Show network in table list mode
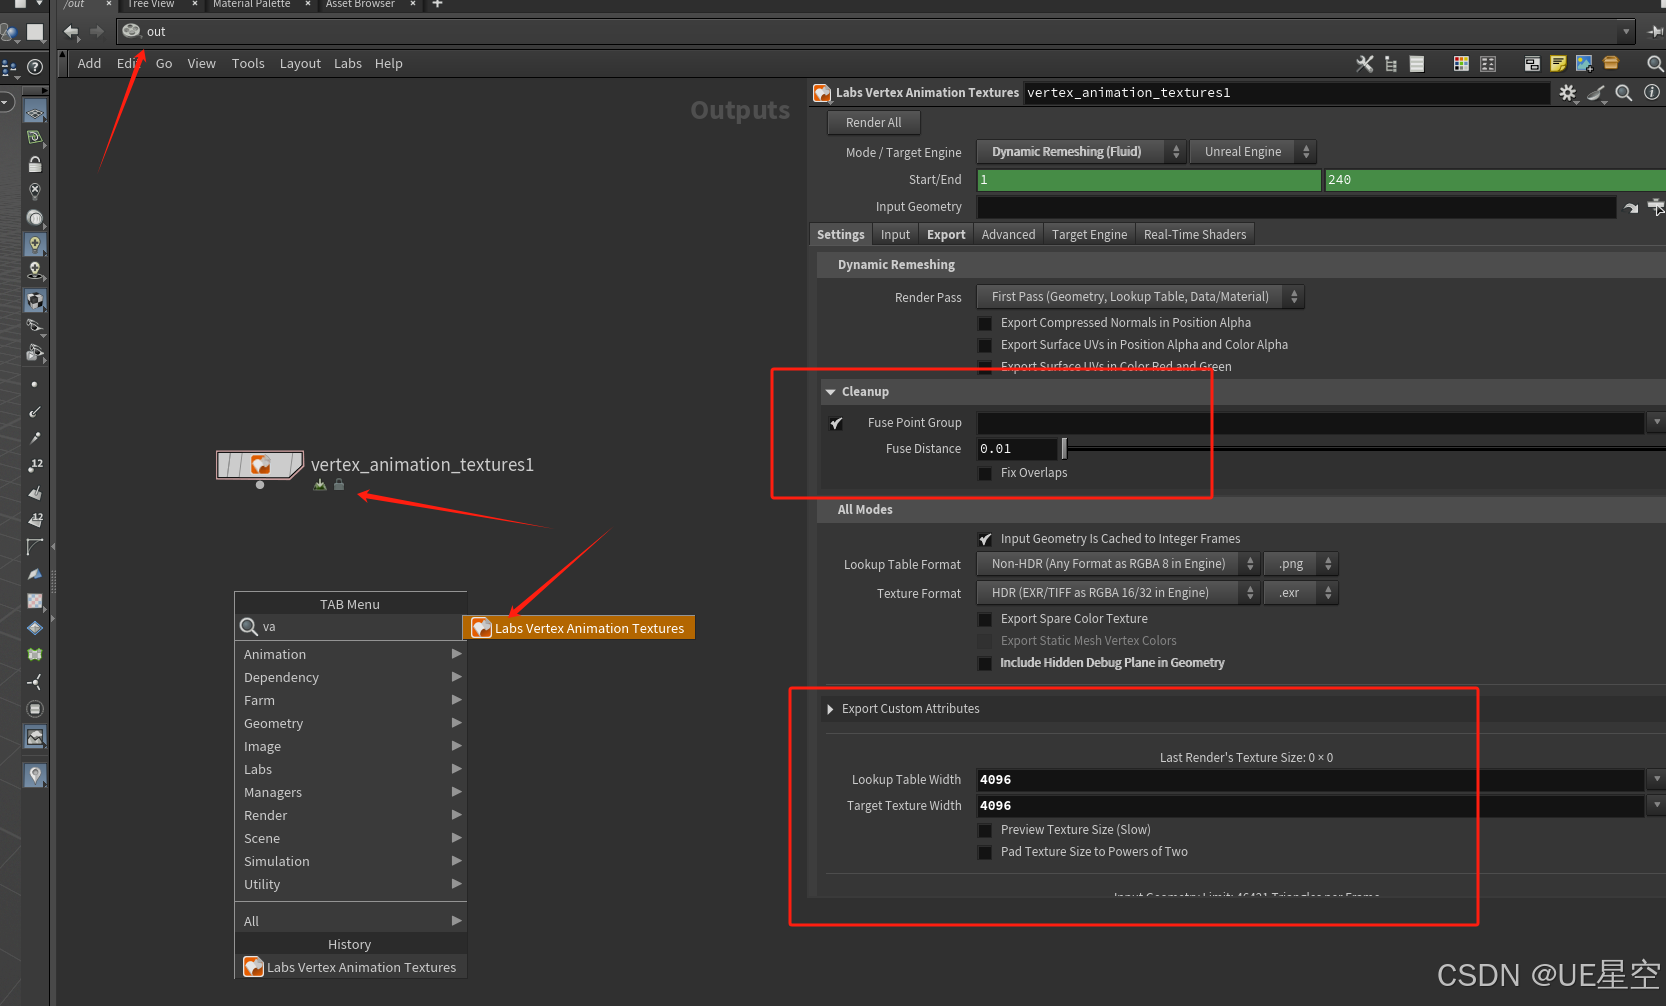The image size is (1666, 1006). [x=1417, y=64]
